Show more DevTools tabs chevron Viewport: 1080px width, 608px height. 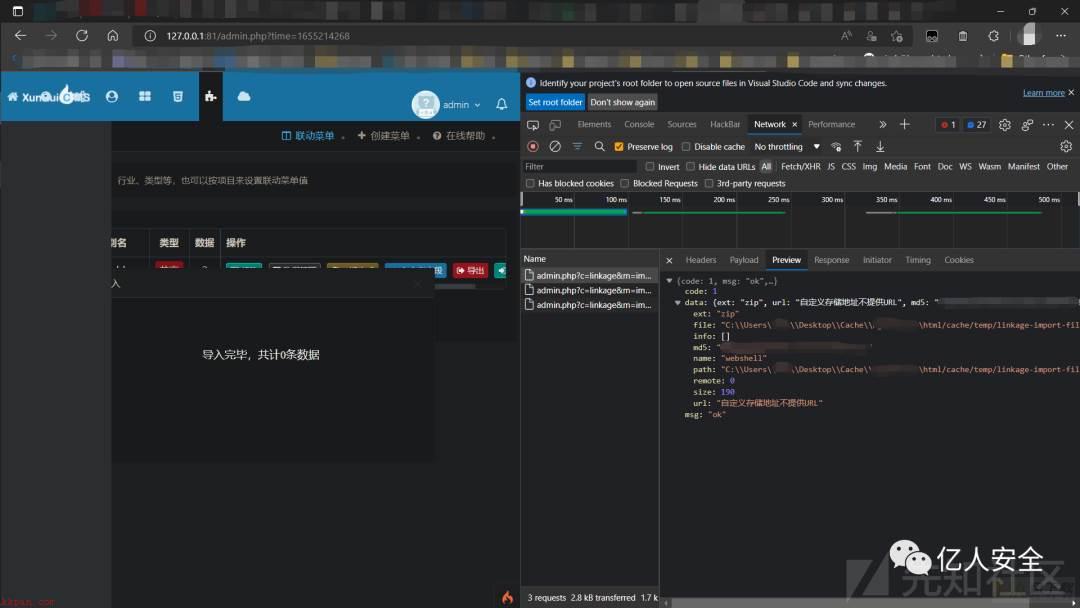click(882, 125)
